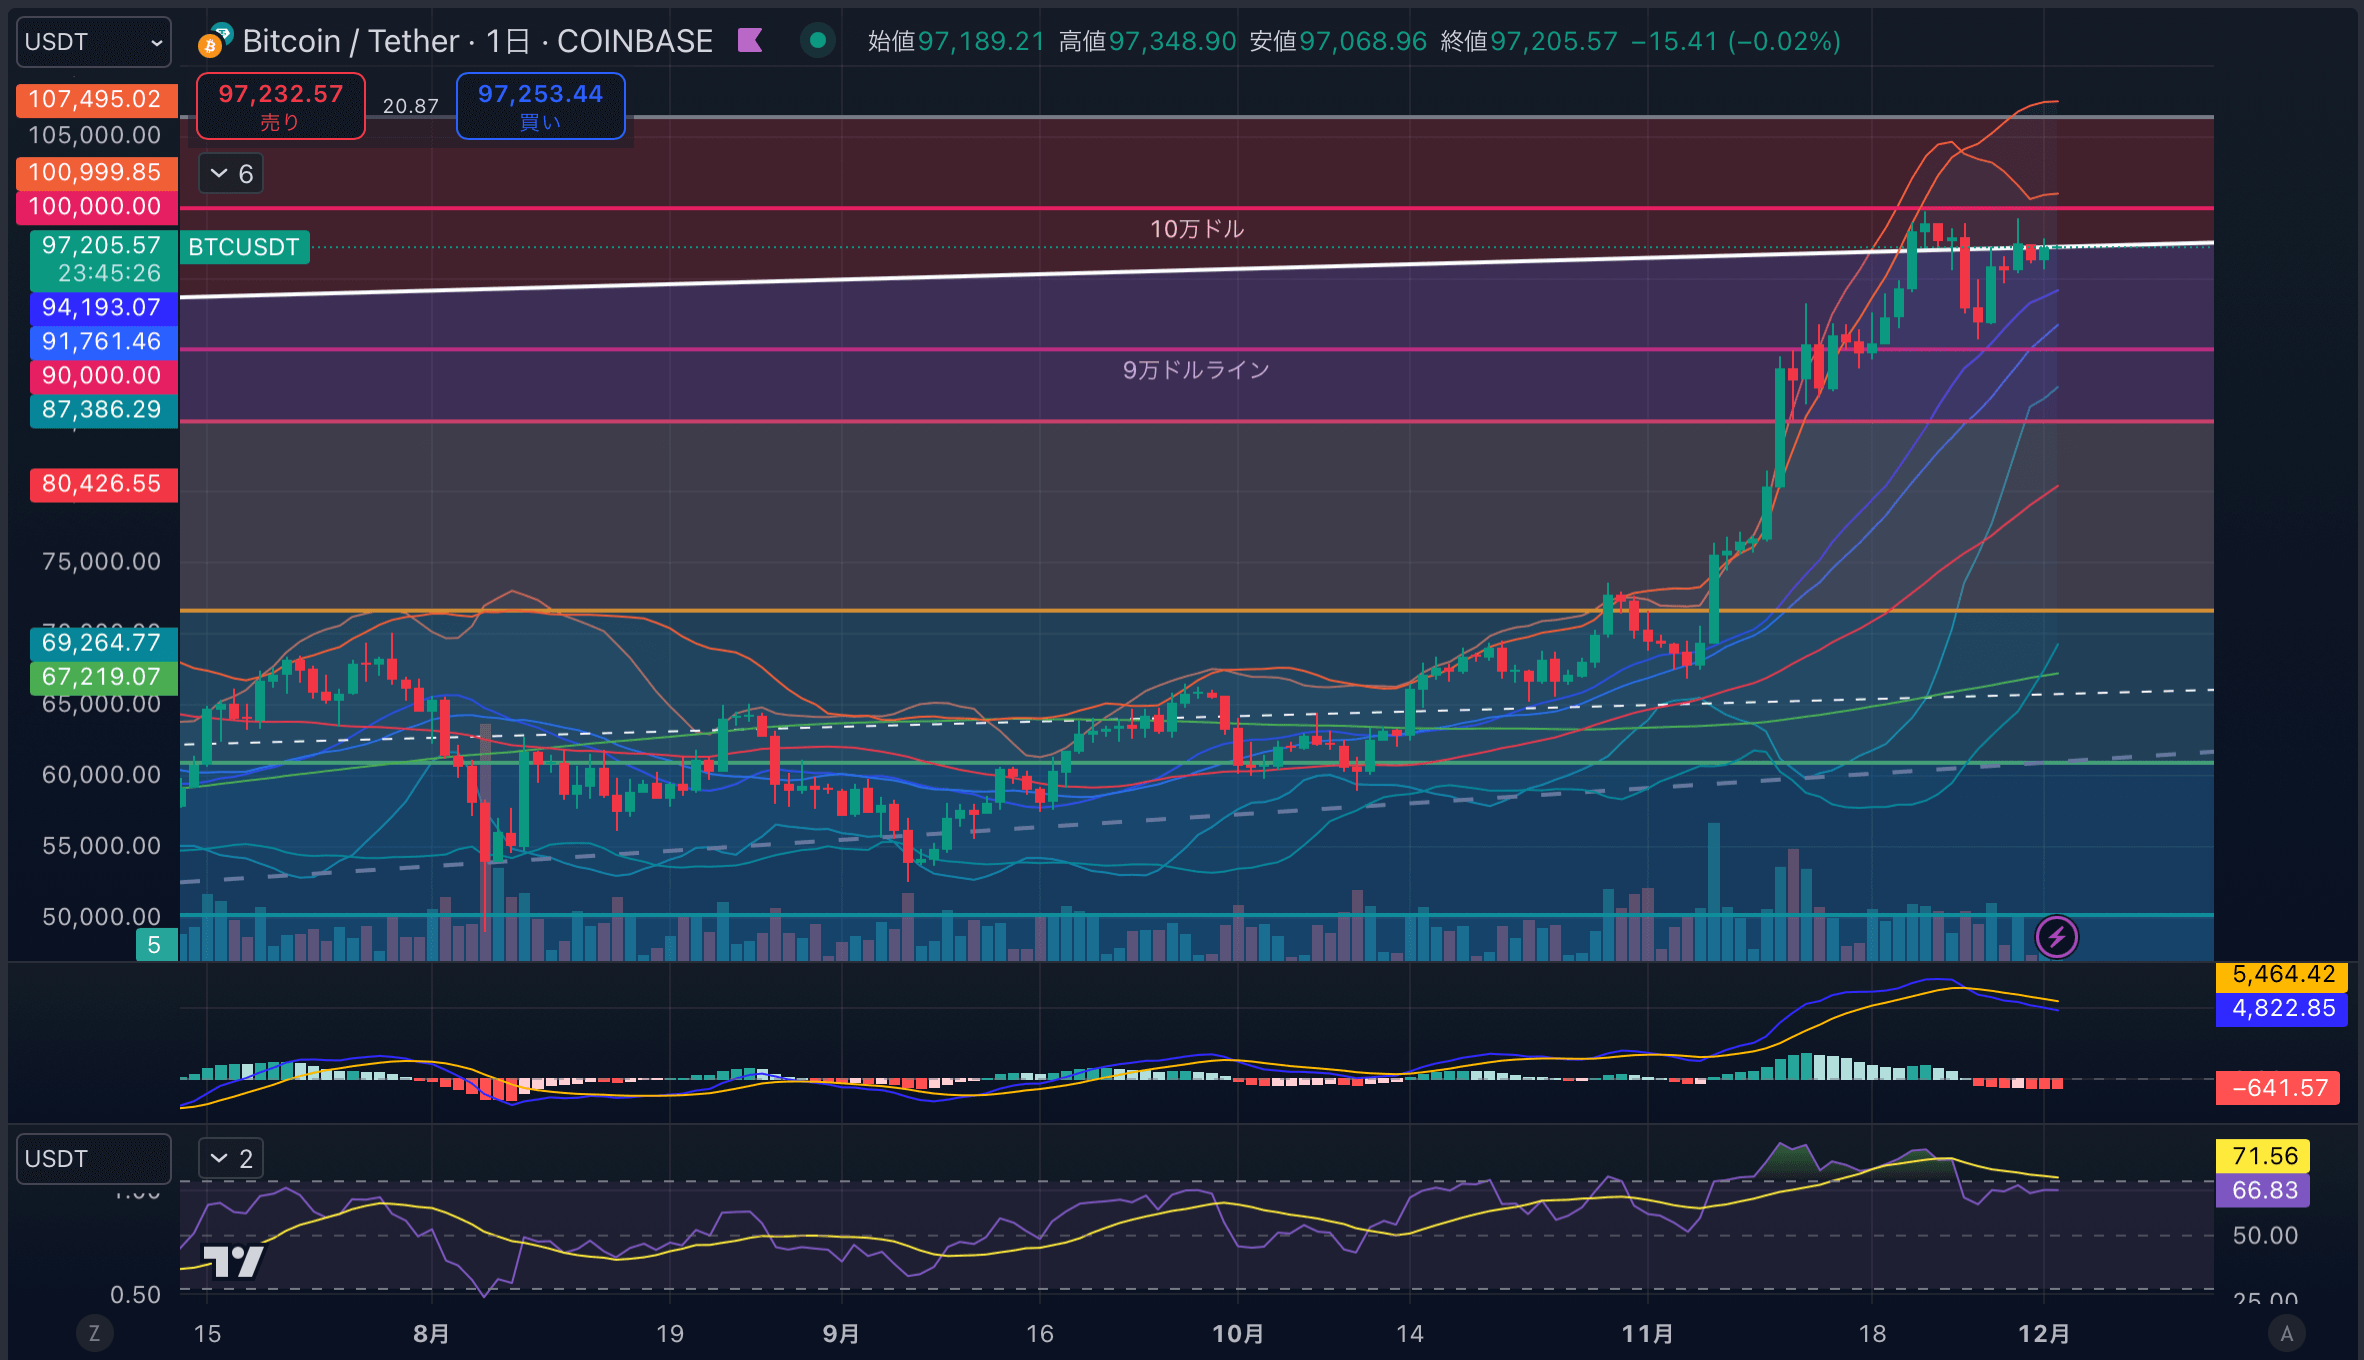The image size is (2364, 1360).
Task: Click the Z timezone button at bottom left
Action: point(94,1333)
